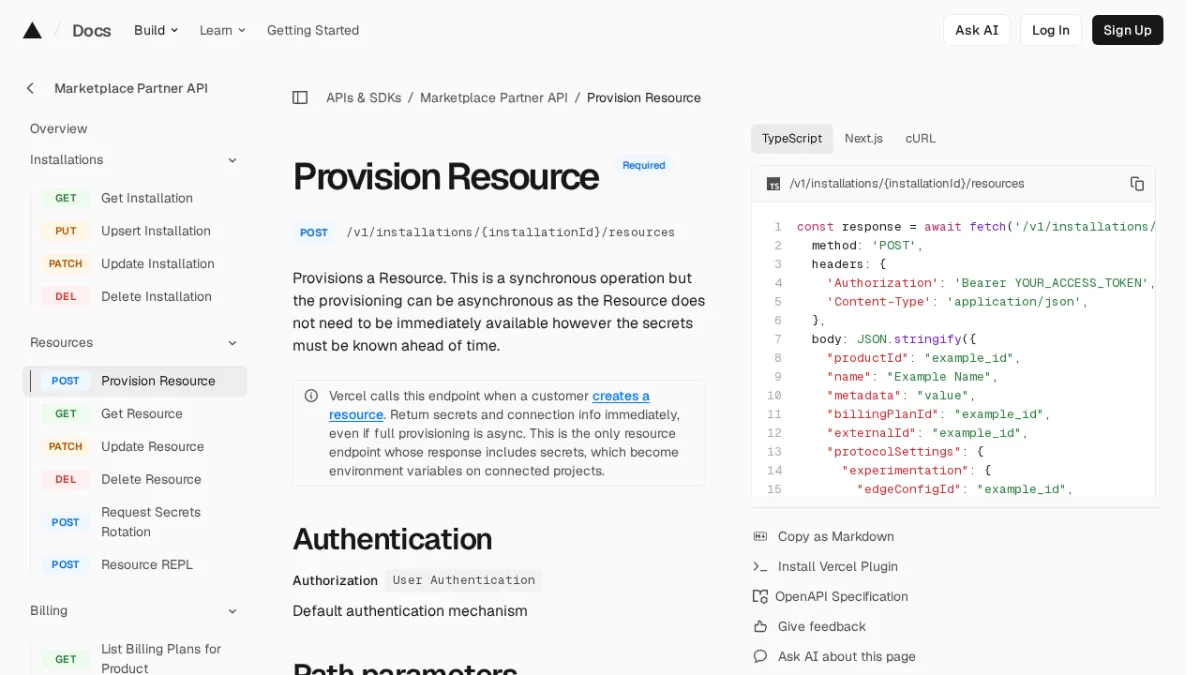The width and height of the screenshot is (1200, 675).
Task: Follow the 'creates a resource' link
Action: [x=621, y=396]
